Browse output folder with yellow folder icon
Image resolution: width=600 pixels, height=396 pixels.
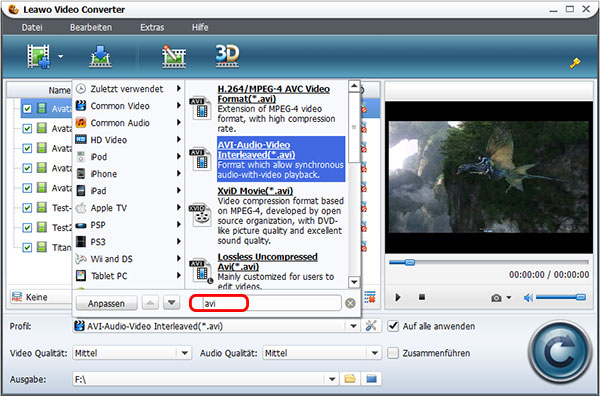350,379
